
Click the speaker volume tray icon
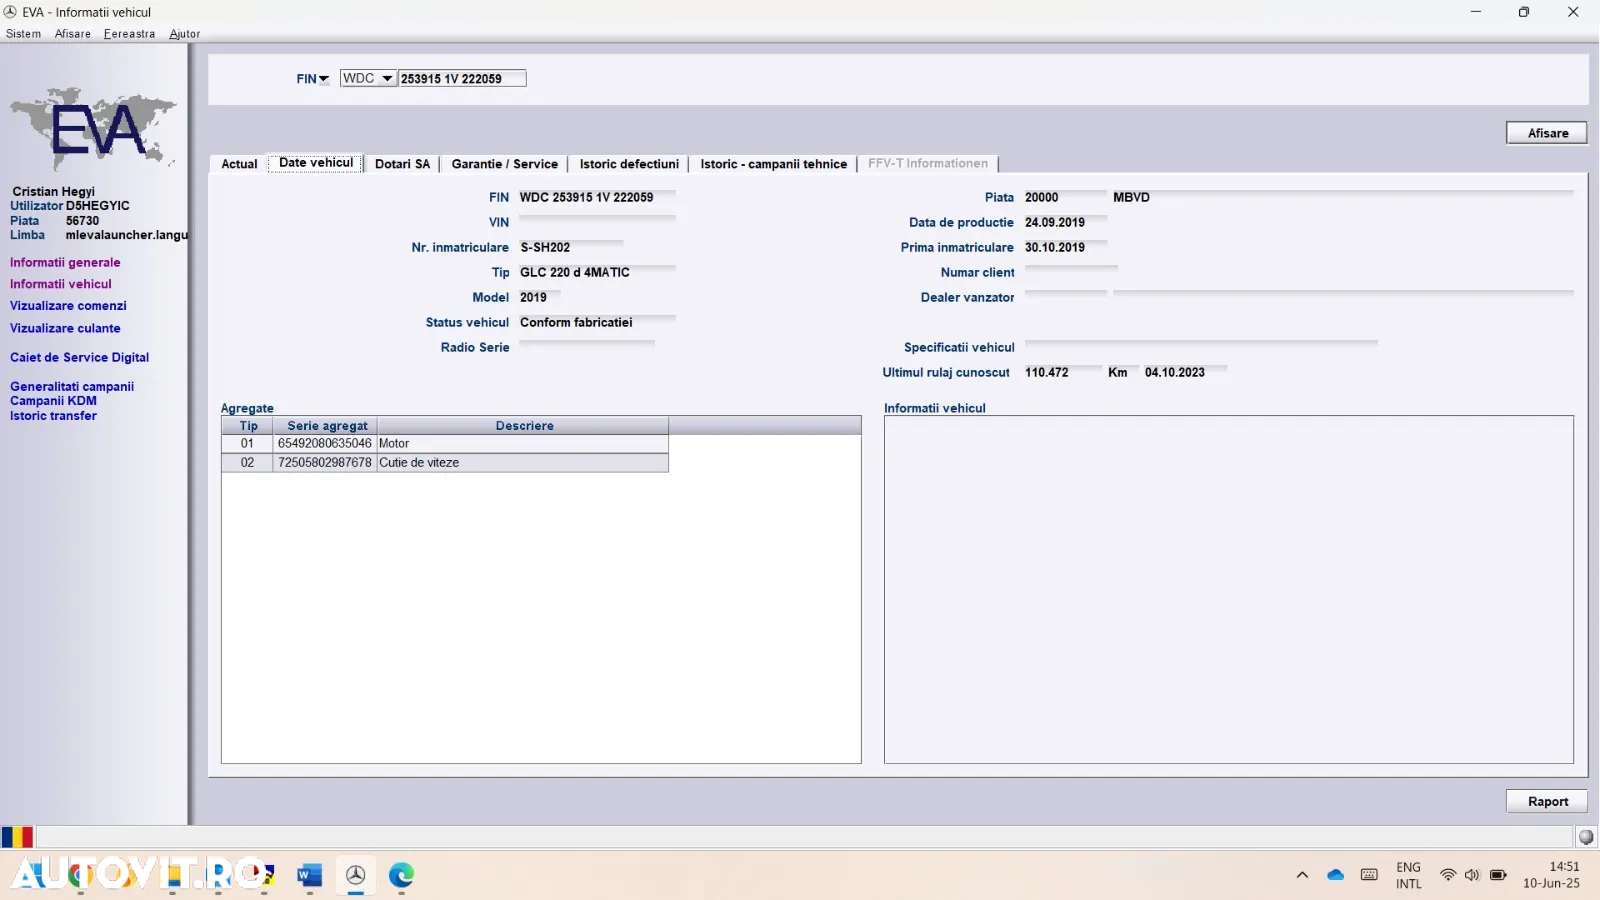tap(1472, 875)
